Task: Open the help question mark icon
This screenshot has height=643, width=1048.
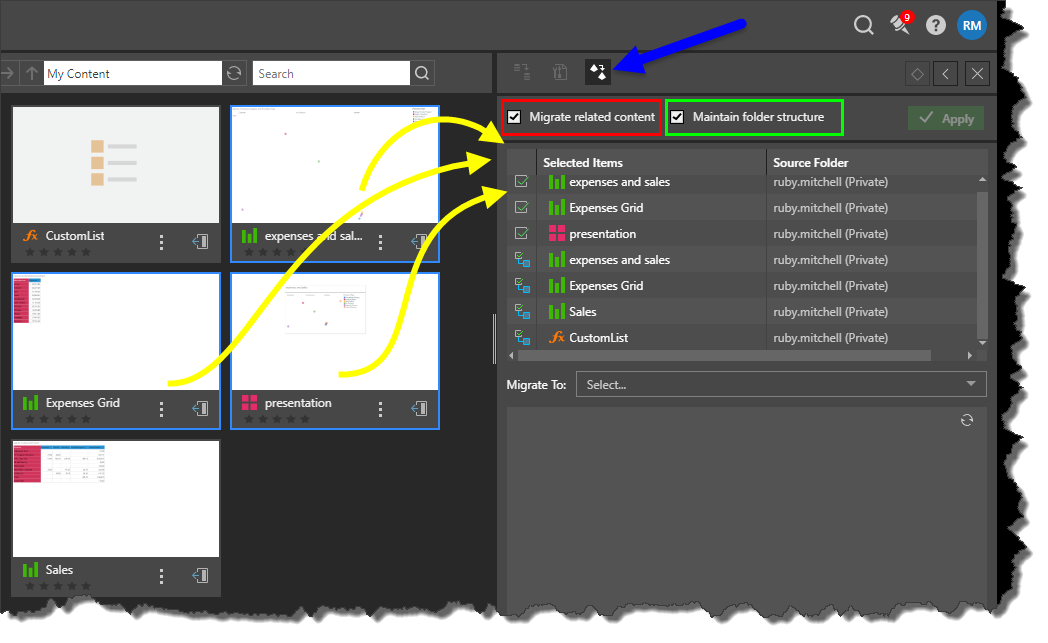Action: point(936,25)
